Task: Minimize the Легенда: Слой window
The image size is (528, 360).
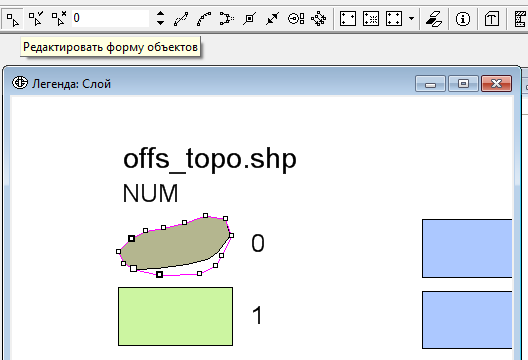Action: click(x=430, y=84)
